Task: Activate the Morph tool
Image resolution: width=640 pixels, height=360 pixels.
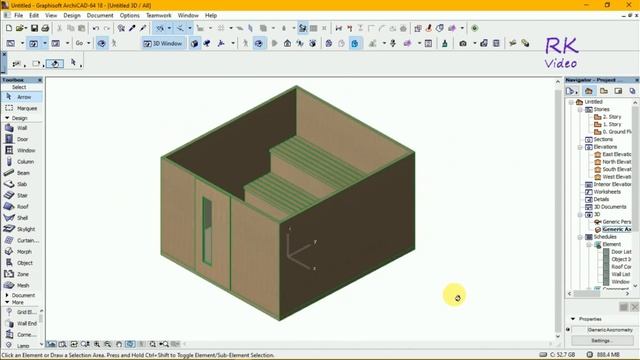Action: [x=22, y=252]
